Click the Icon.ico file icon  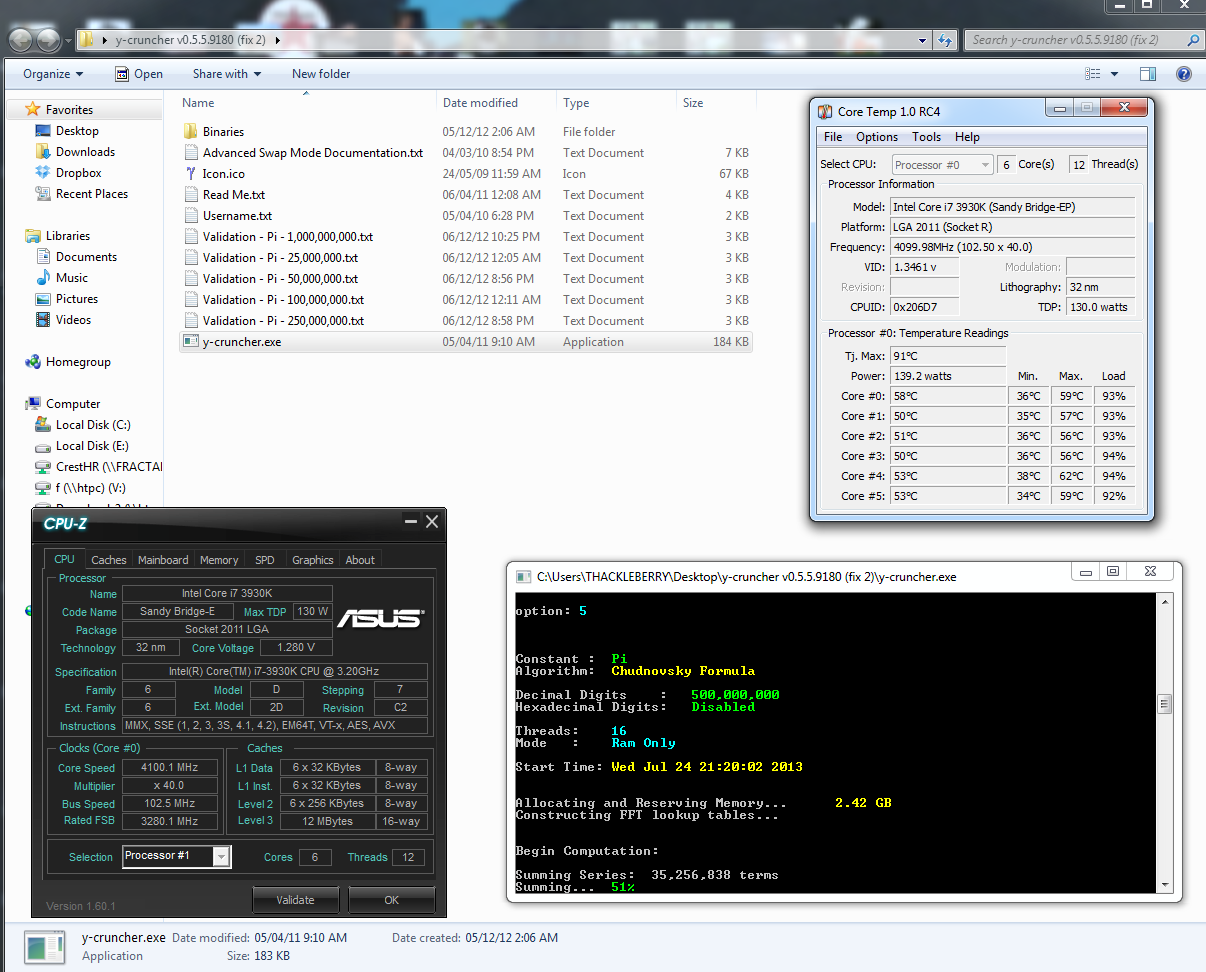[x=192, y=174]
